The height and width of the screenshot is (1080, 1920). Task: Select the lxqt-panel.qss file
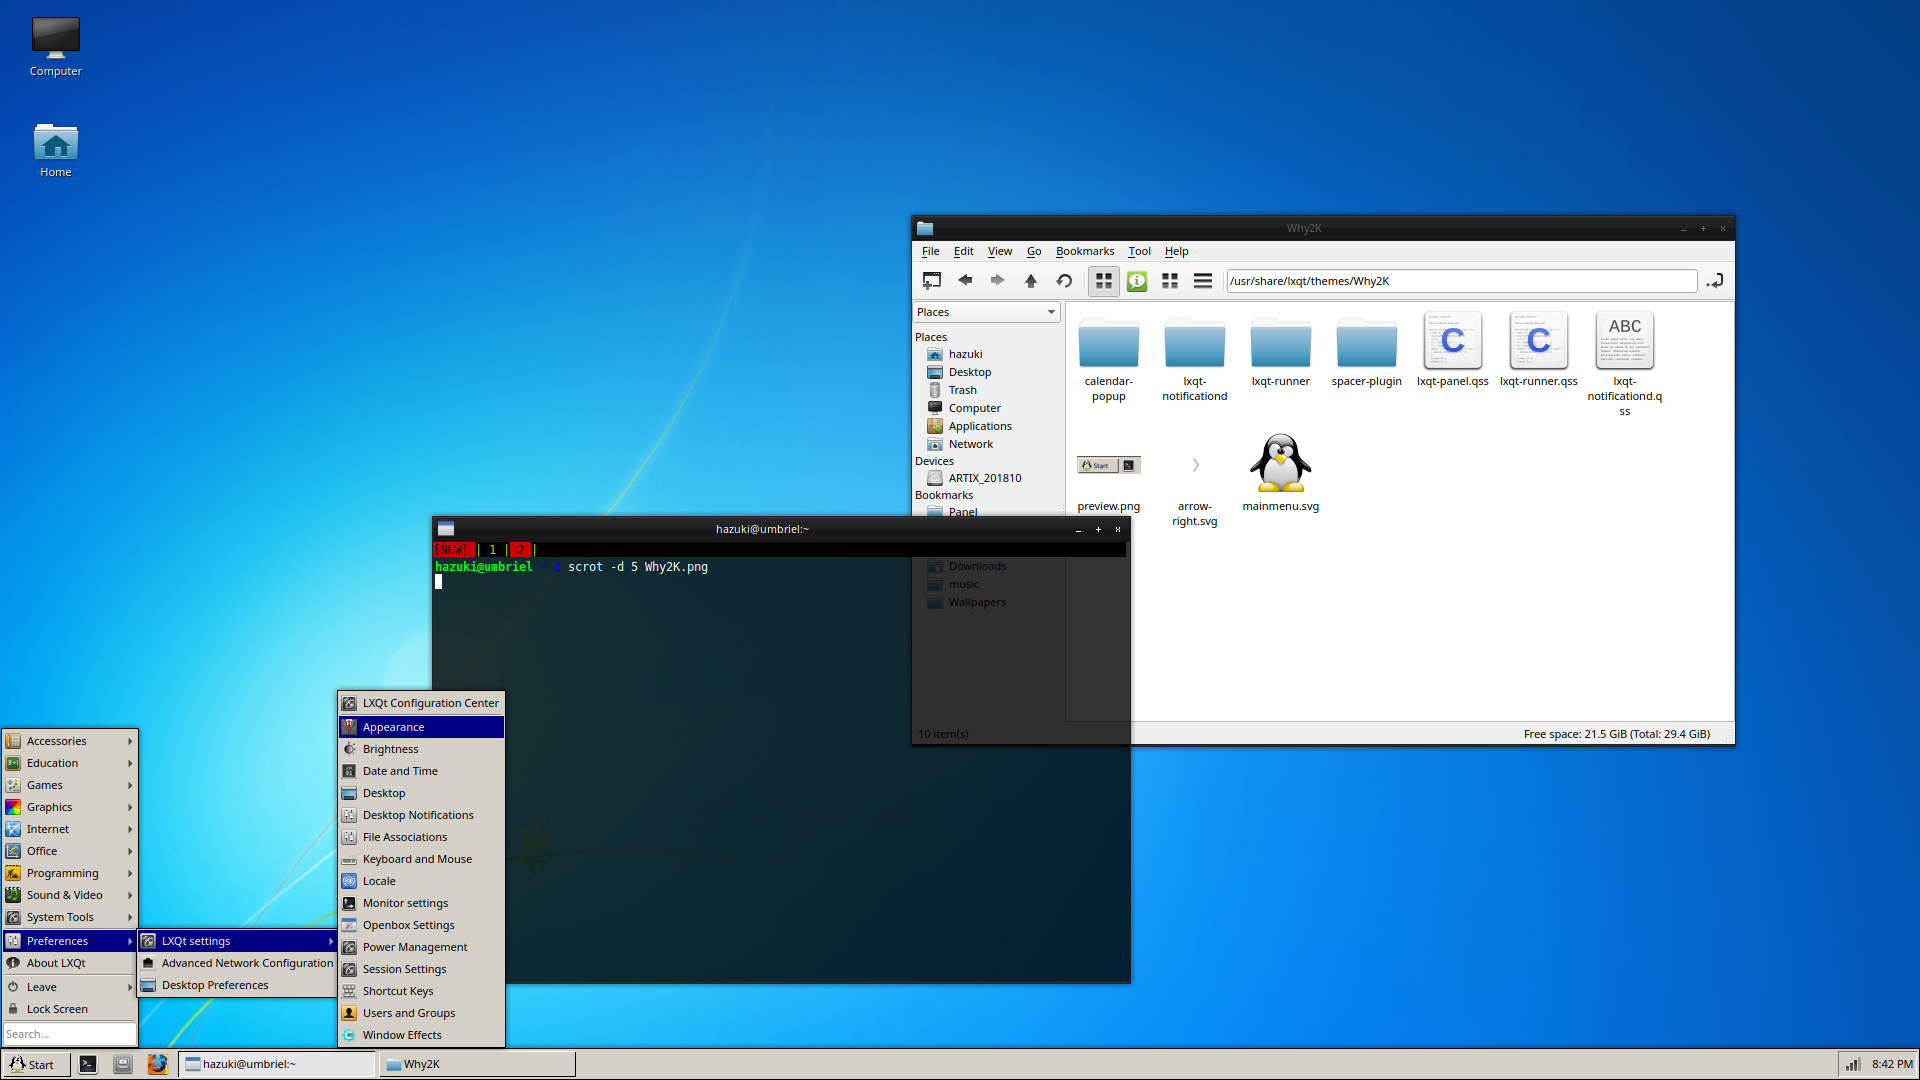coord(1453,350)
